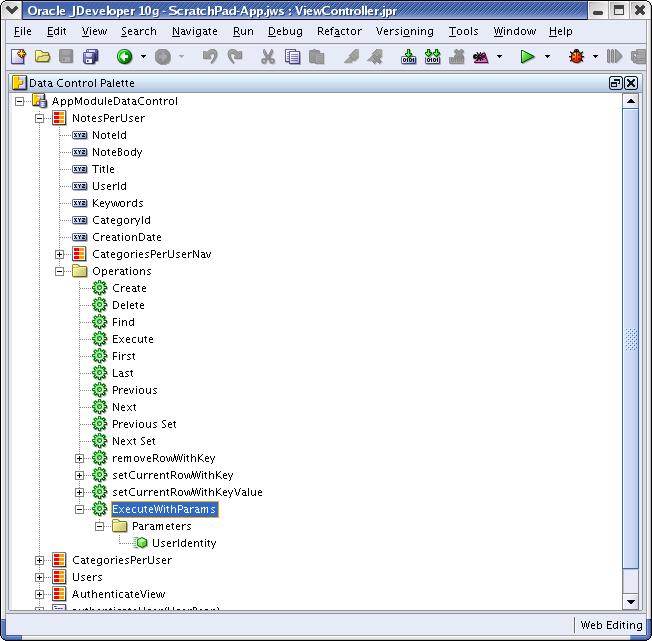Click the New file toolbar icon
652x641 pixels.
(x=19, y=57)
